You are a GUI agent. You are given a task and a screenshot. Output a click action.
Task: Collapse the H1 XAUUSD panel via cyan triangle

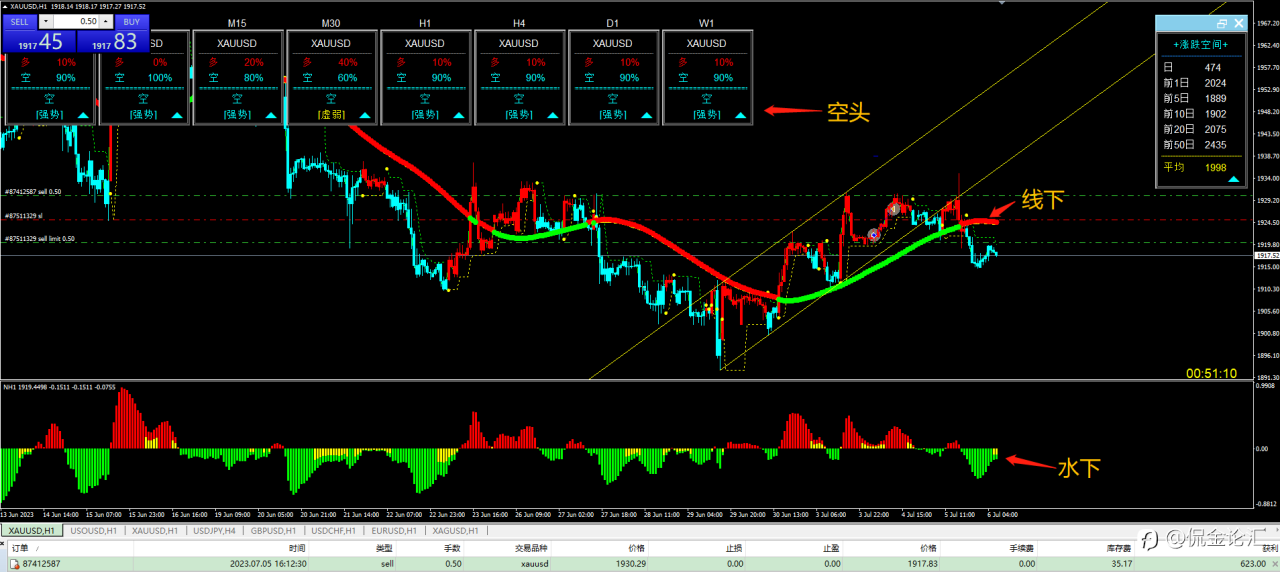458,115
